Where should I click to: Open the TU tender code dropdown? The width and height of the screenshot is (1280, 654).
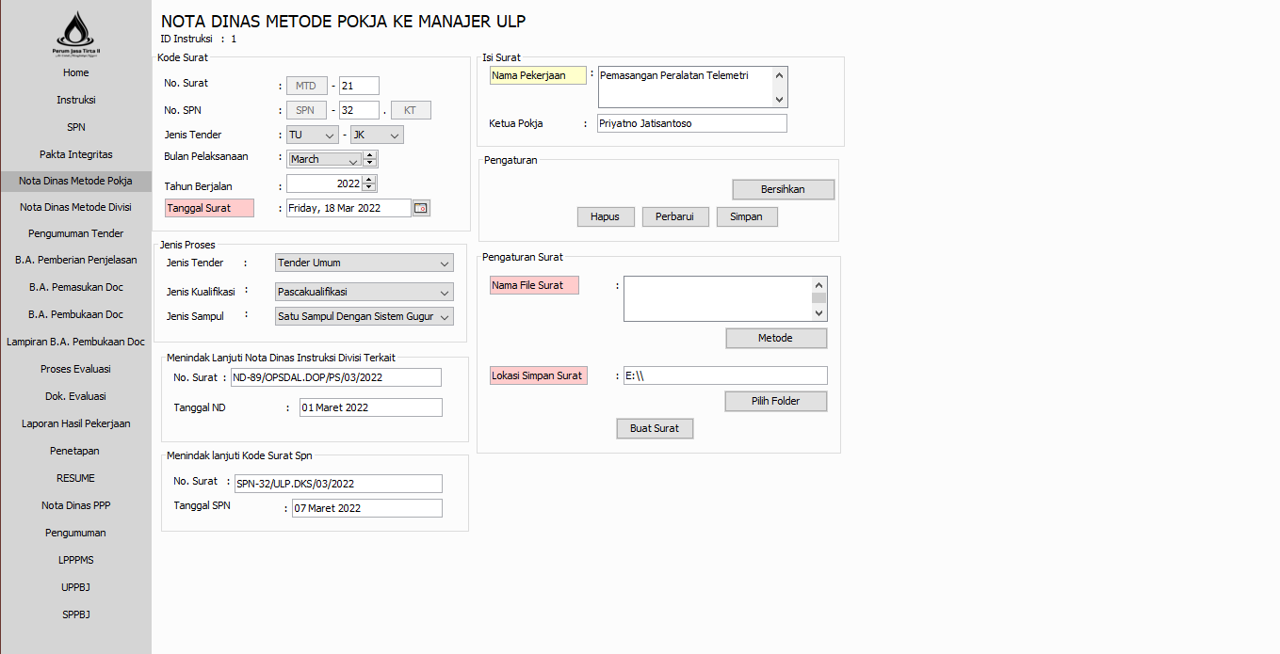point(329,135)
